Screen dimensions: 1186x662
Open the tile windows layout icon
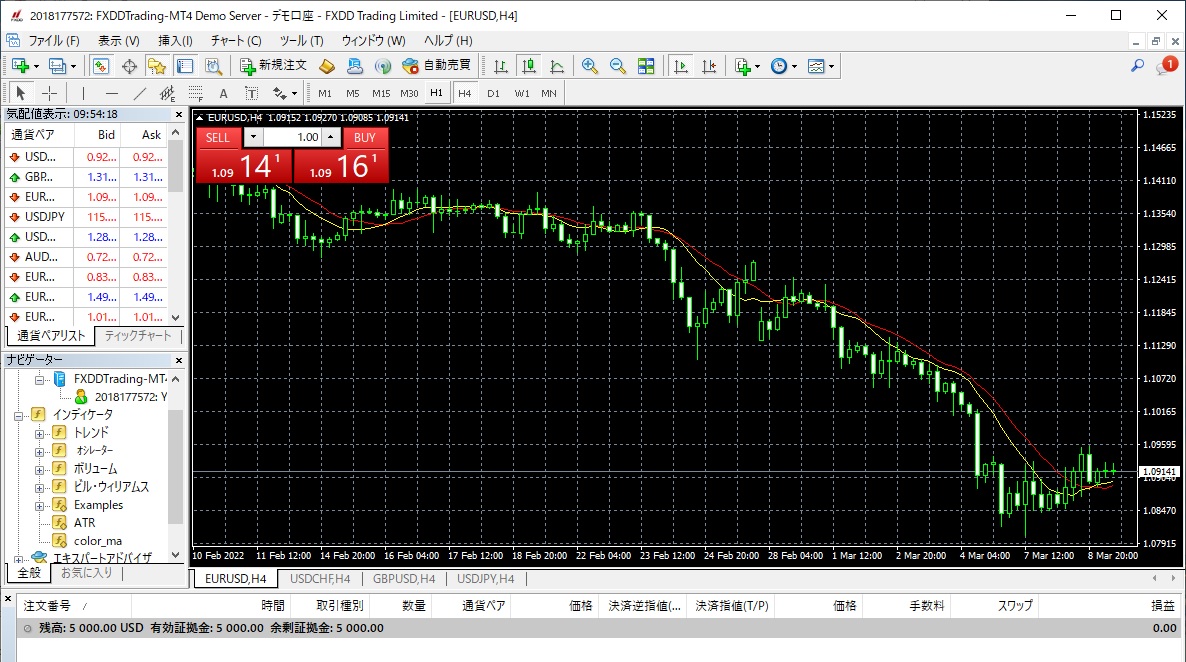(646, 66)
